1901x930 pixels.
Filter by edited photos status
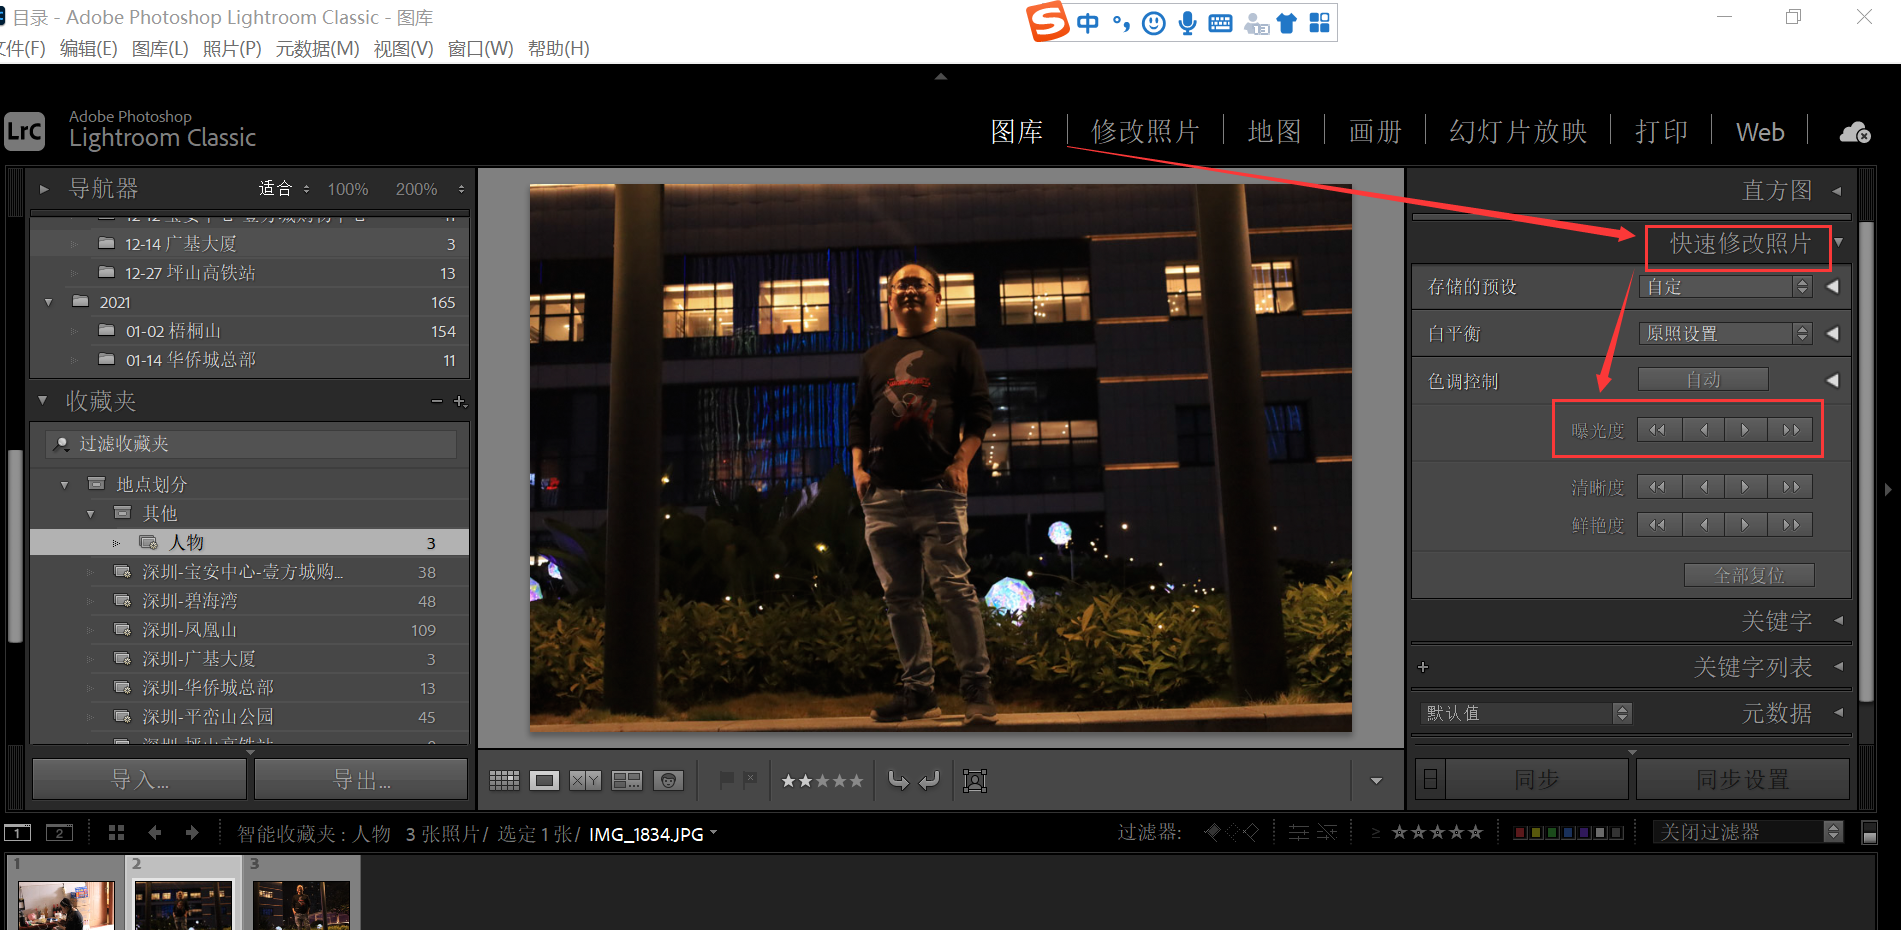tap(1299, 832)
